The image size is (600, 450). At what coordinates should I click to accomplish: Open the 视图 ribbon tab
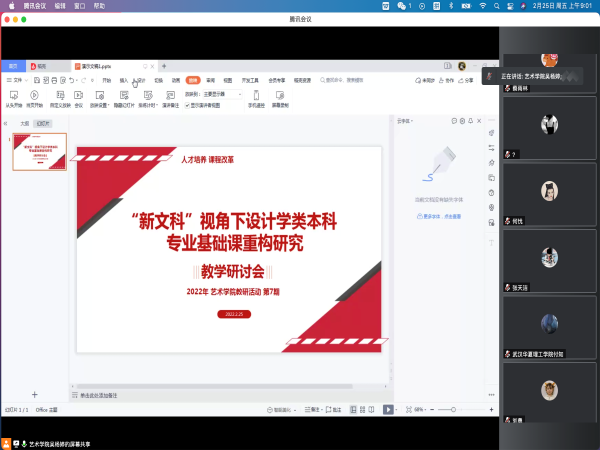227,79
